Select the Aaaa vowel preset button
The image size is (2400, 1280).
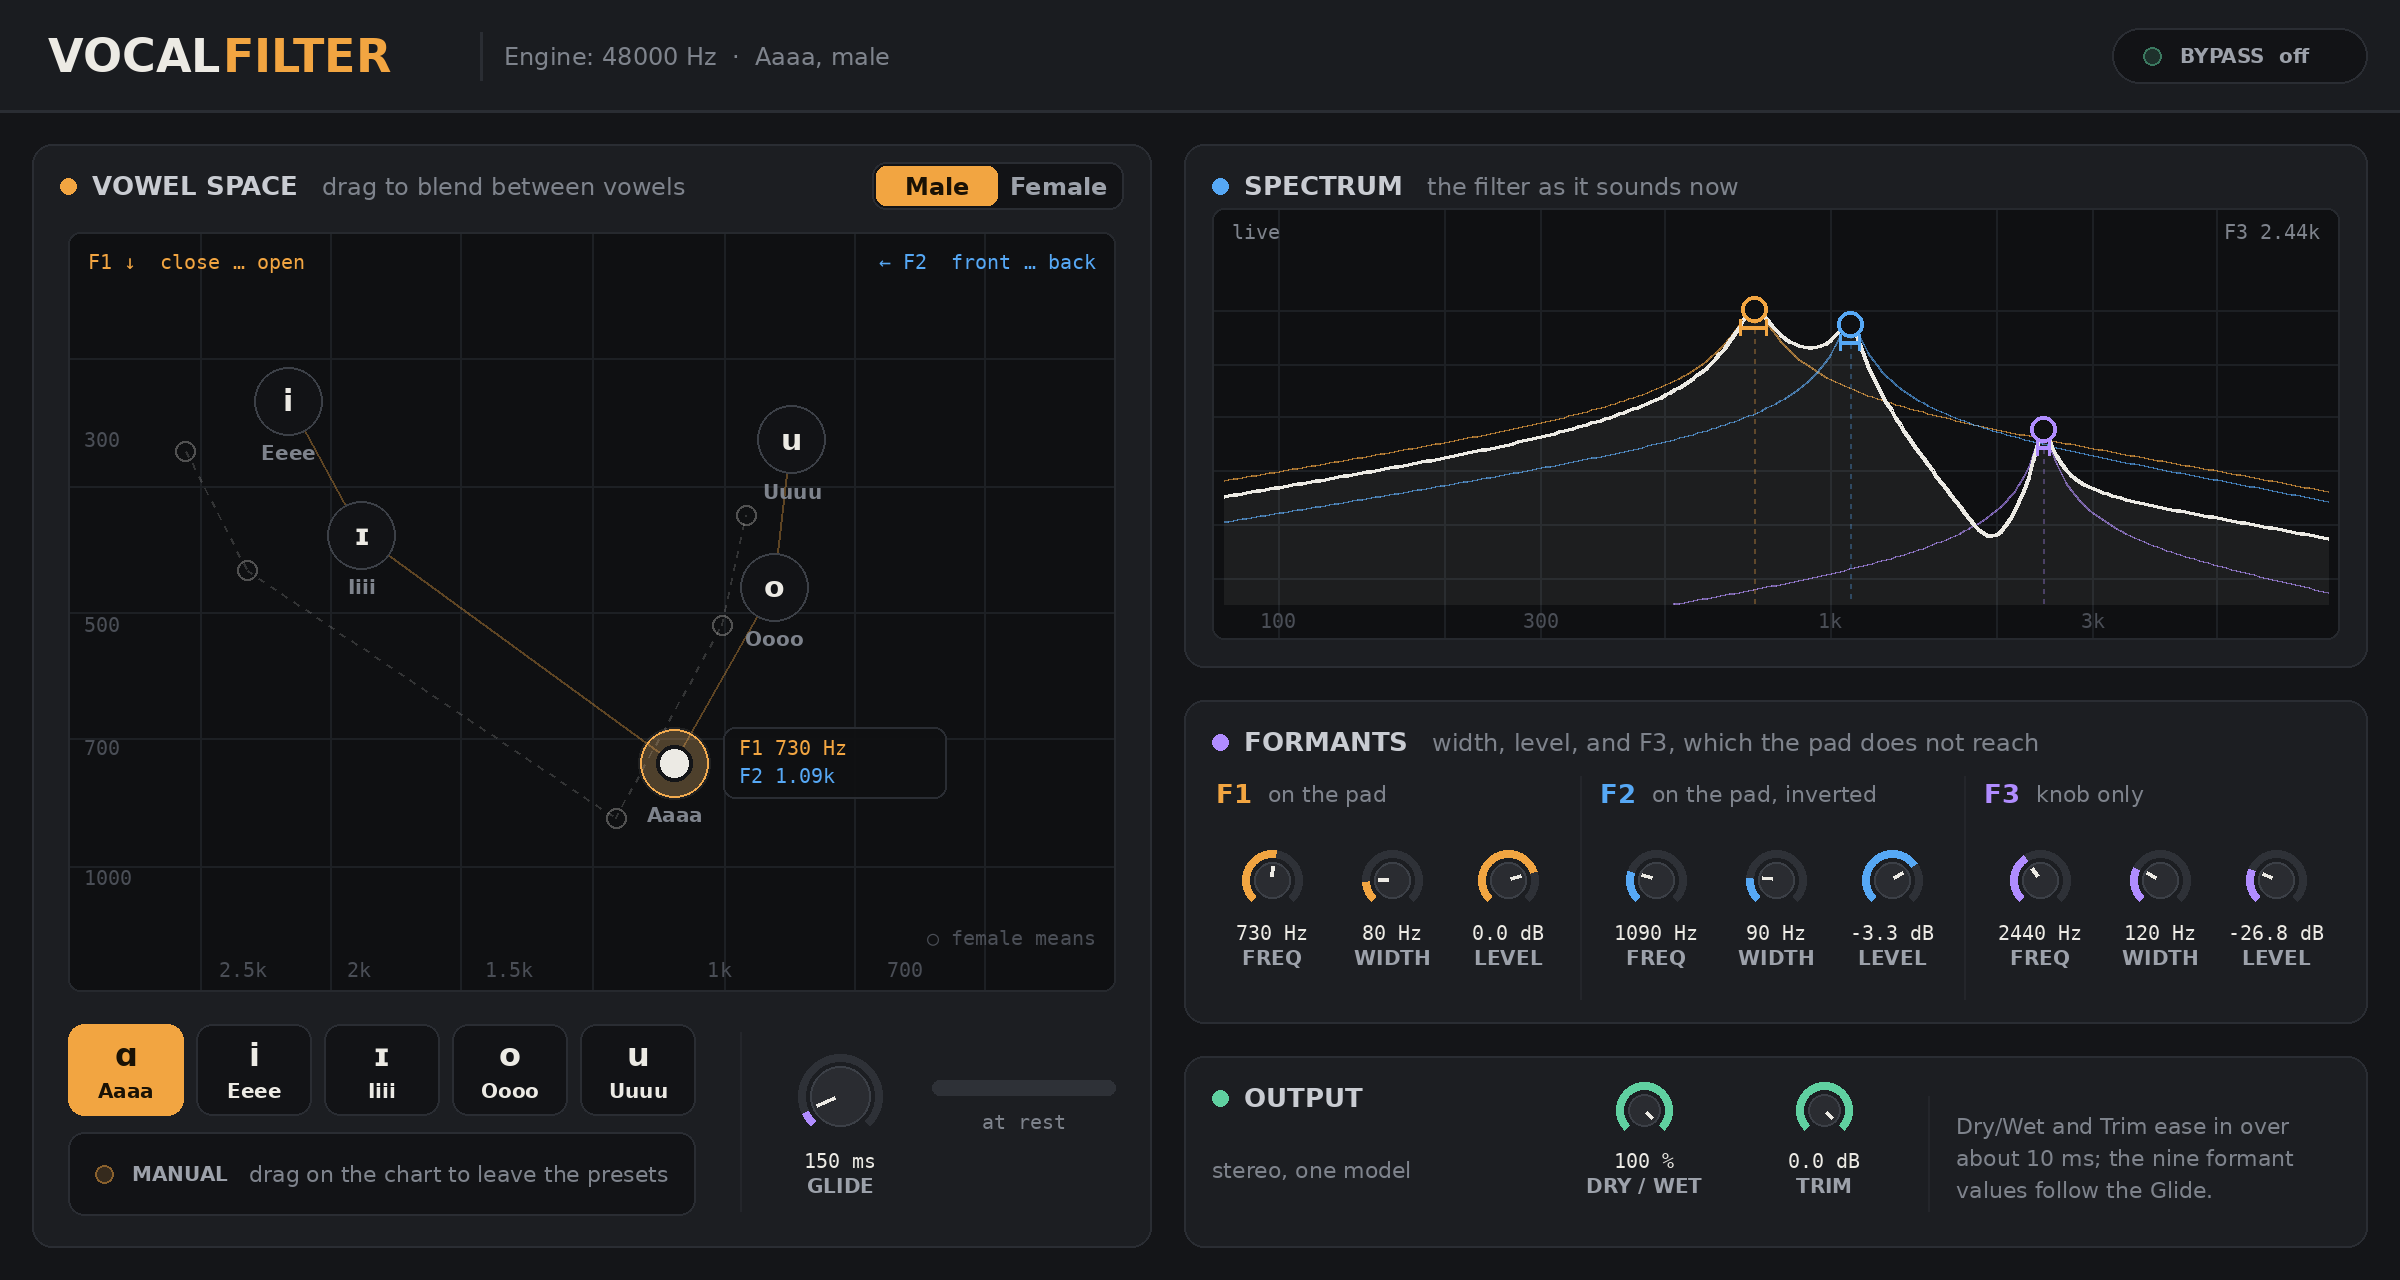(x=126, y=1069)
